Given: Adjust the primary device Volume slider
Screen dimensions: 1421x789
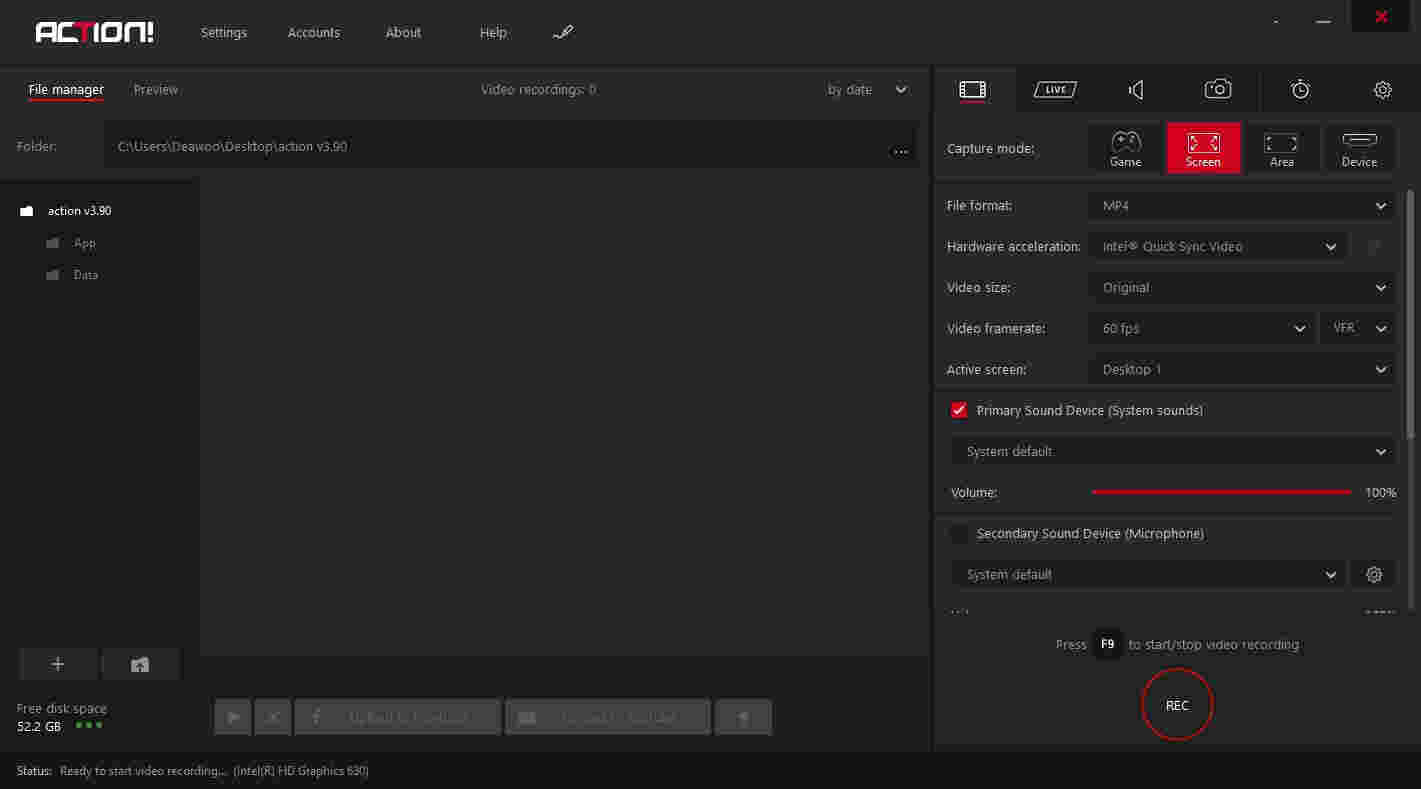Looking at the screenshot, I should [x=1222, y=493].
